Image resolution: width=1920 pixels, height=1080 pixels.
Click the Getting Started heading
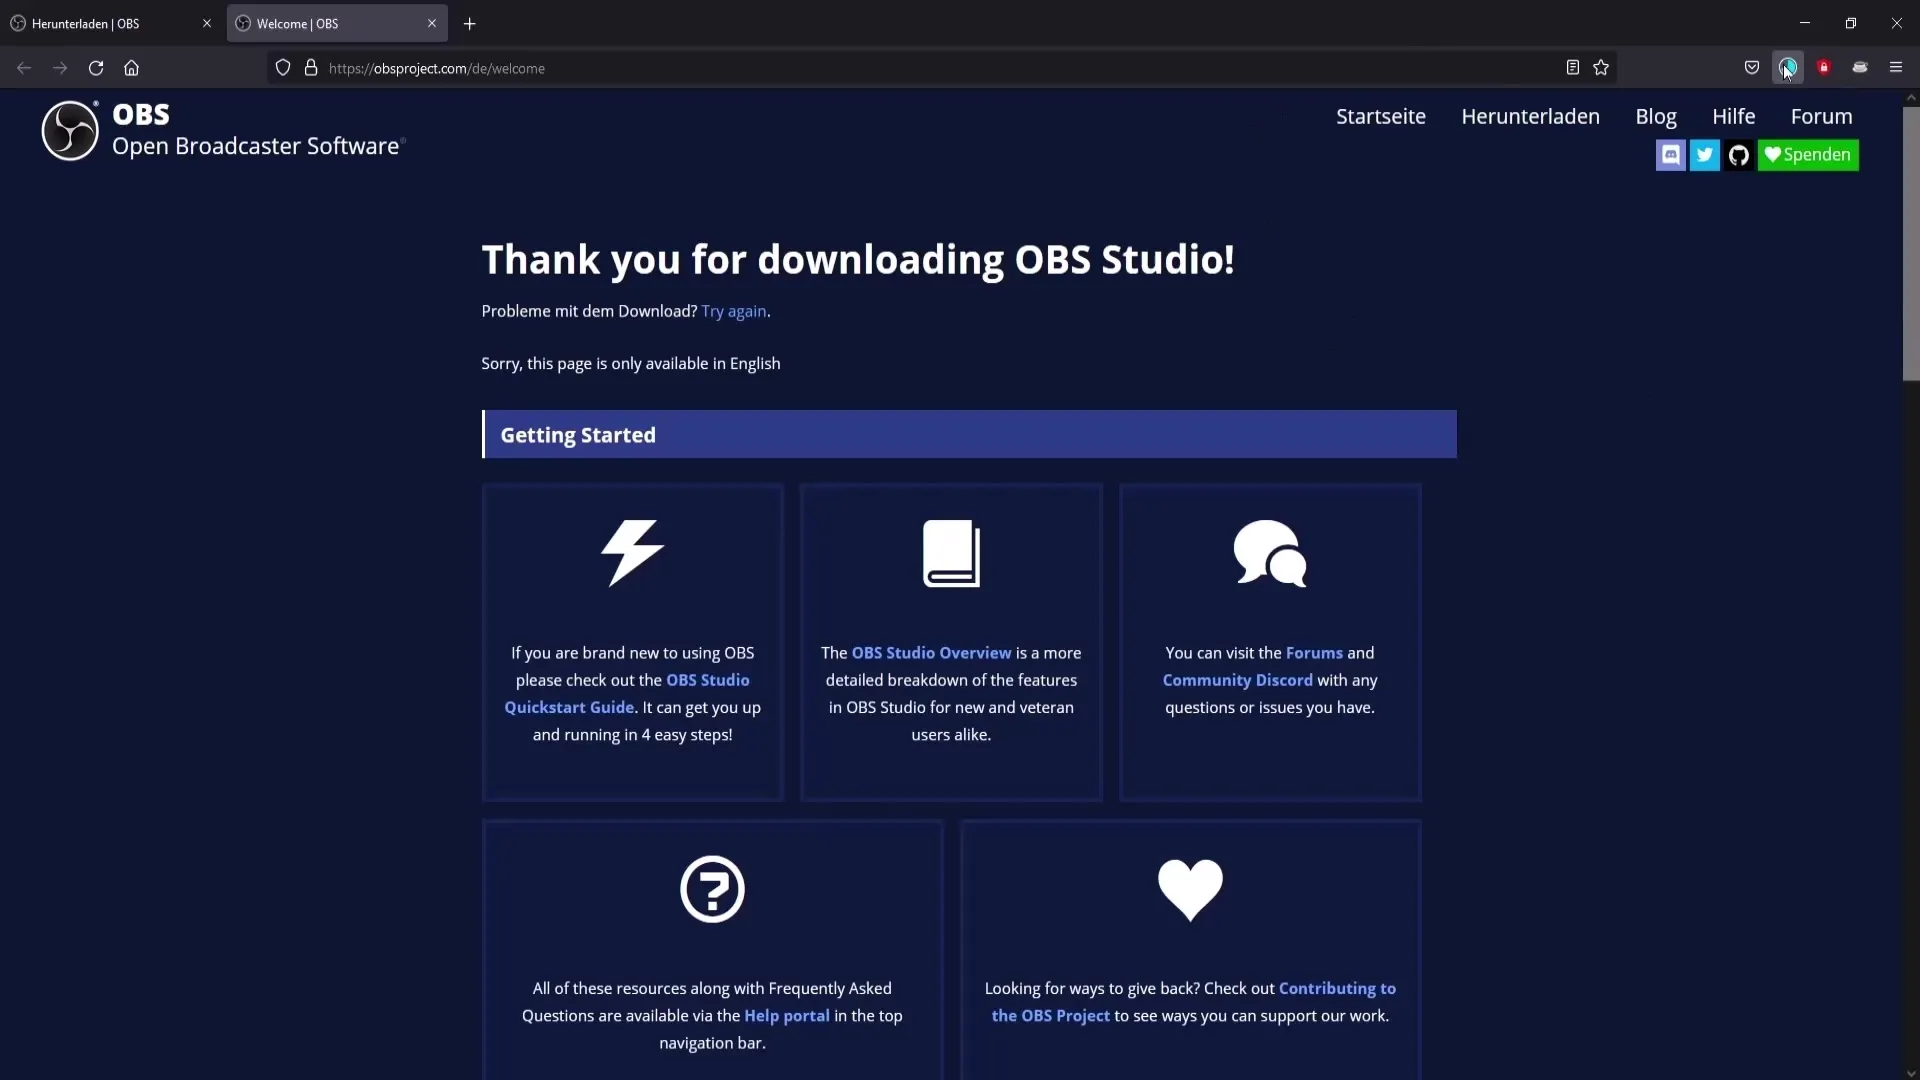[578, 435]
